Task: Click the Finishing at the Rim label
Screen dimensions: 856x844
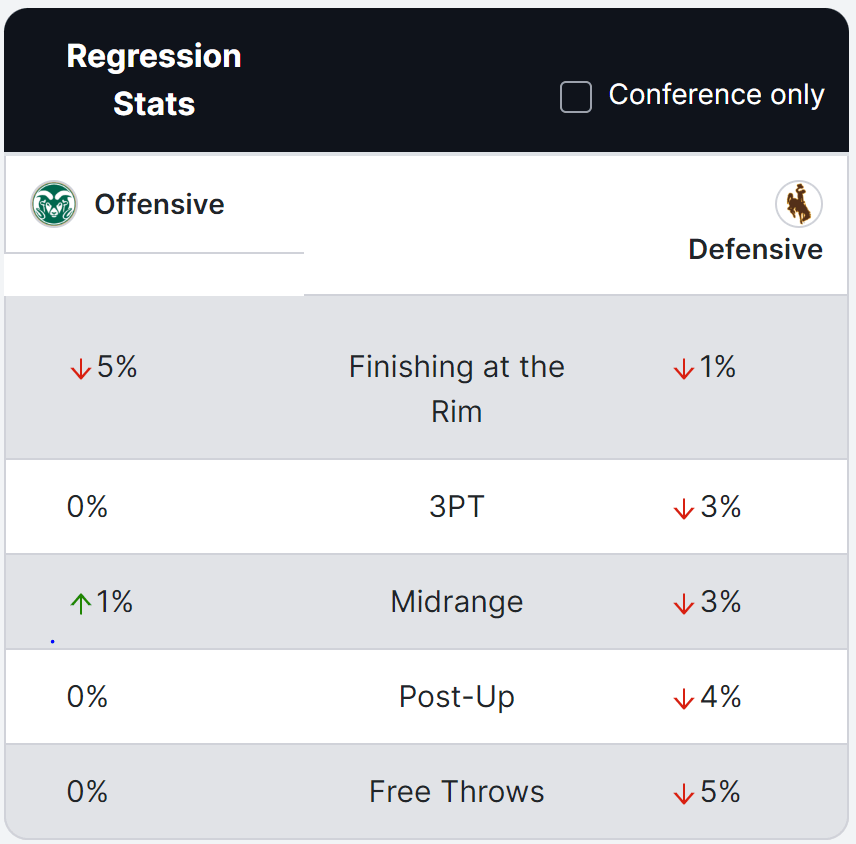Action: [457, 389]
